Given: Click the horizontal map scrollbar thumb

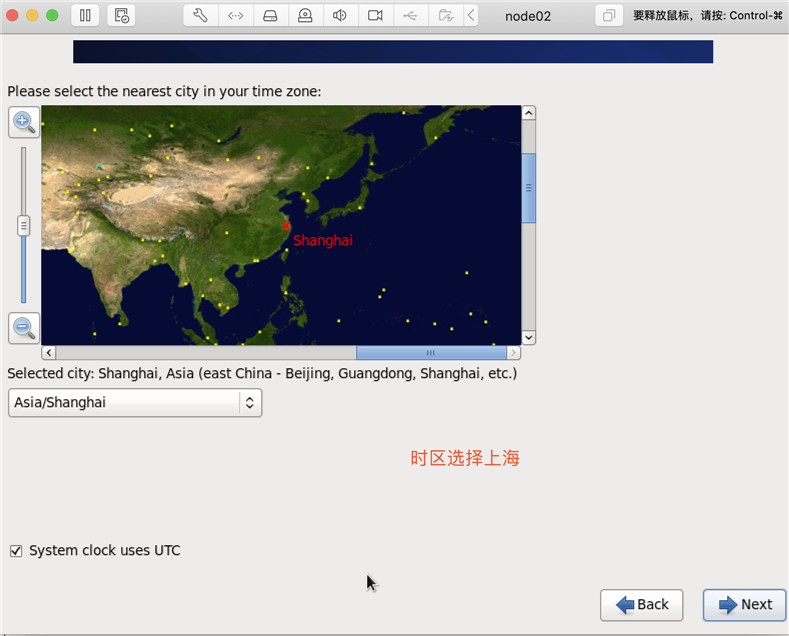Looking at the screenshot, I should 431,352.
